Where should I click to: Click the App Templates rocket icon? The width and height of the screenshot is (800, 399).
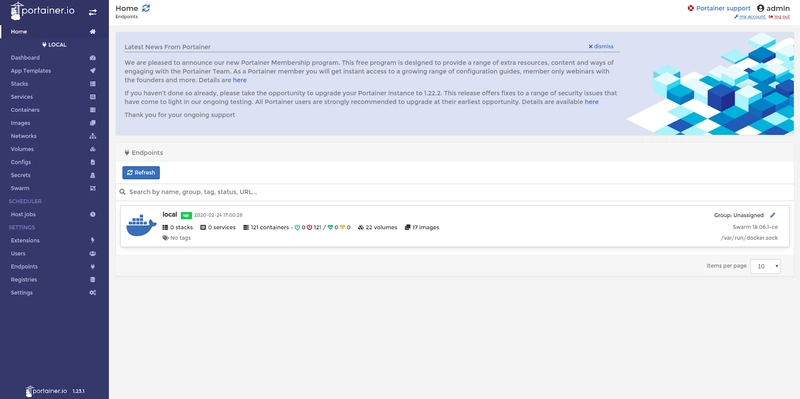(92, 71)
